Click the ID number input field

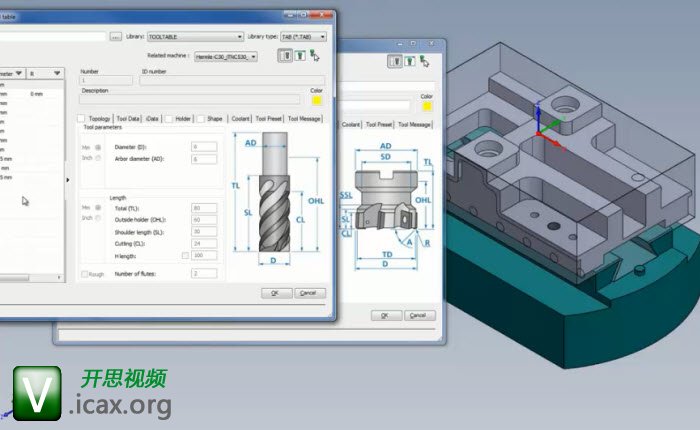click(x=233, y=80)
